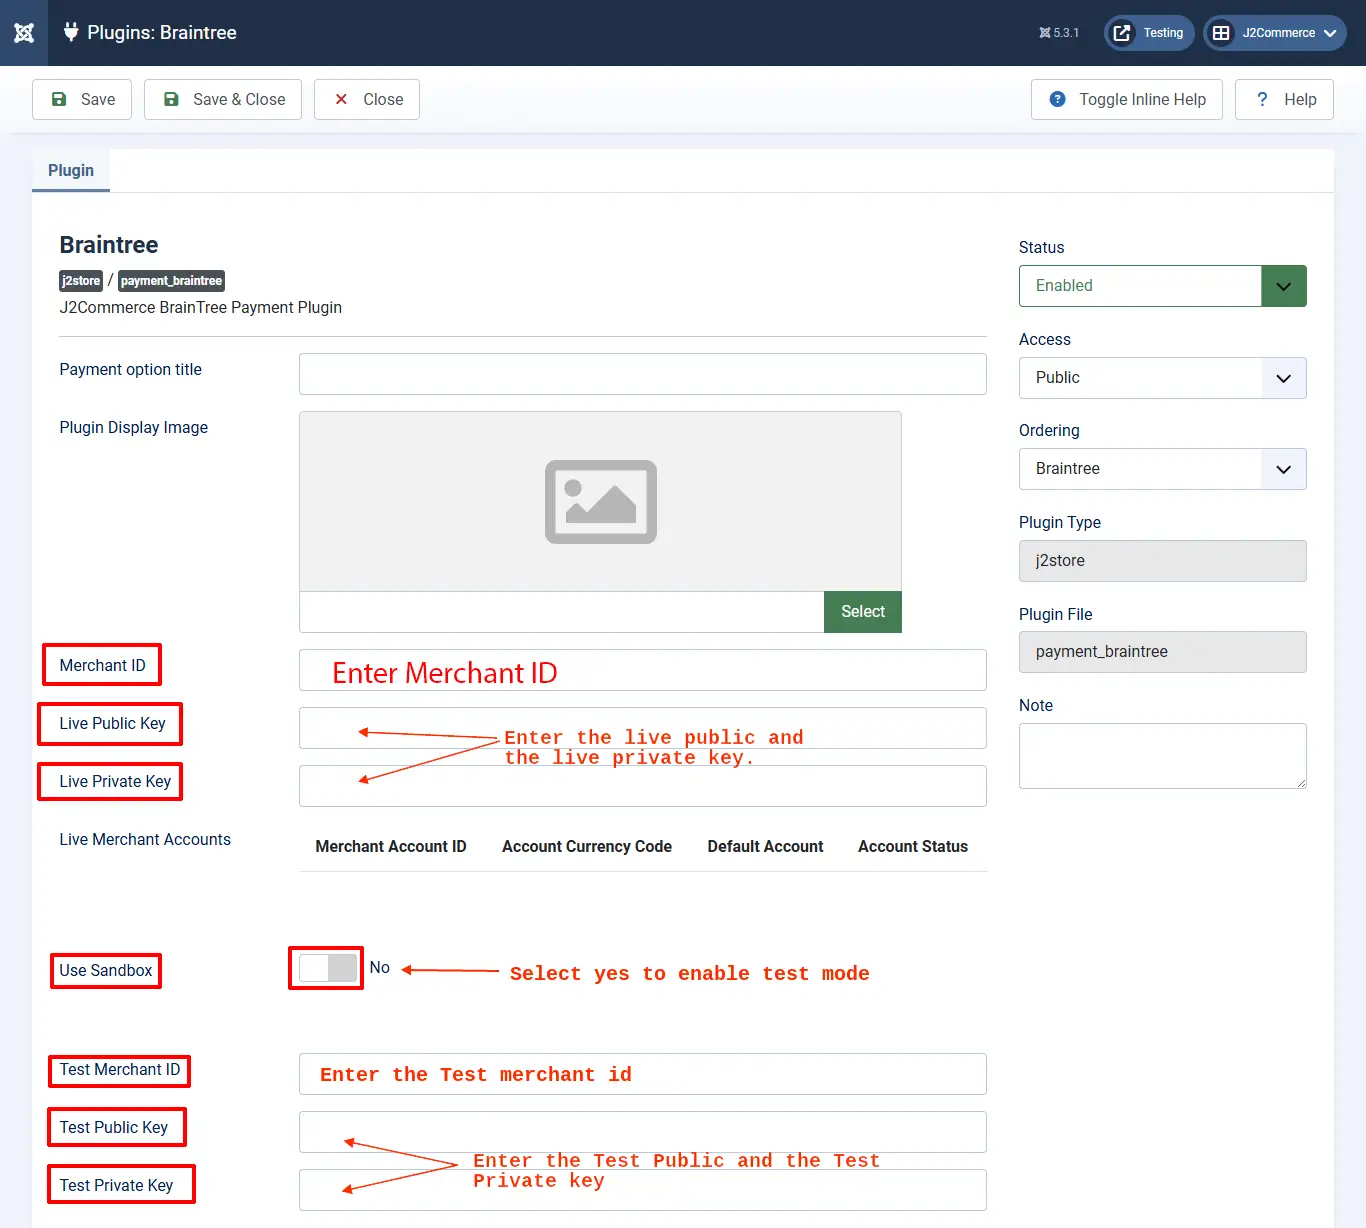Open the Ordering dropdown
The height and width of the screenshot is (1228, 1366).
1163,469
